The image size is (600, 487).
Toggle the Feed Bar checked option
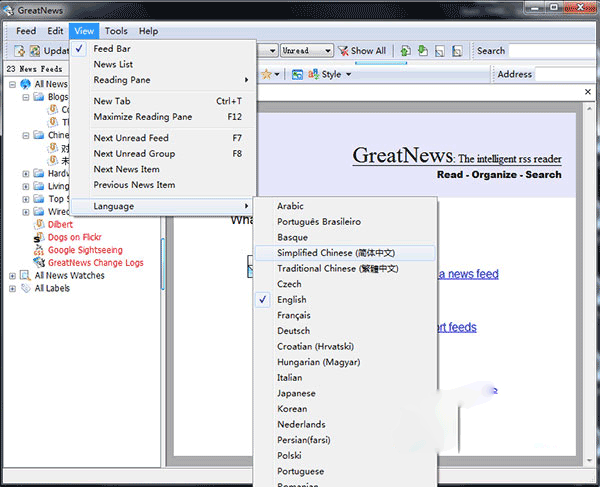[112, 48]
